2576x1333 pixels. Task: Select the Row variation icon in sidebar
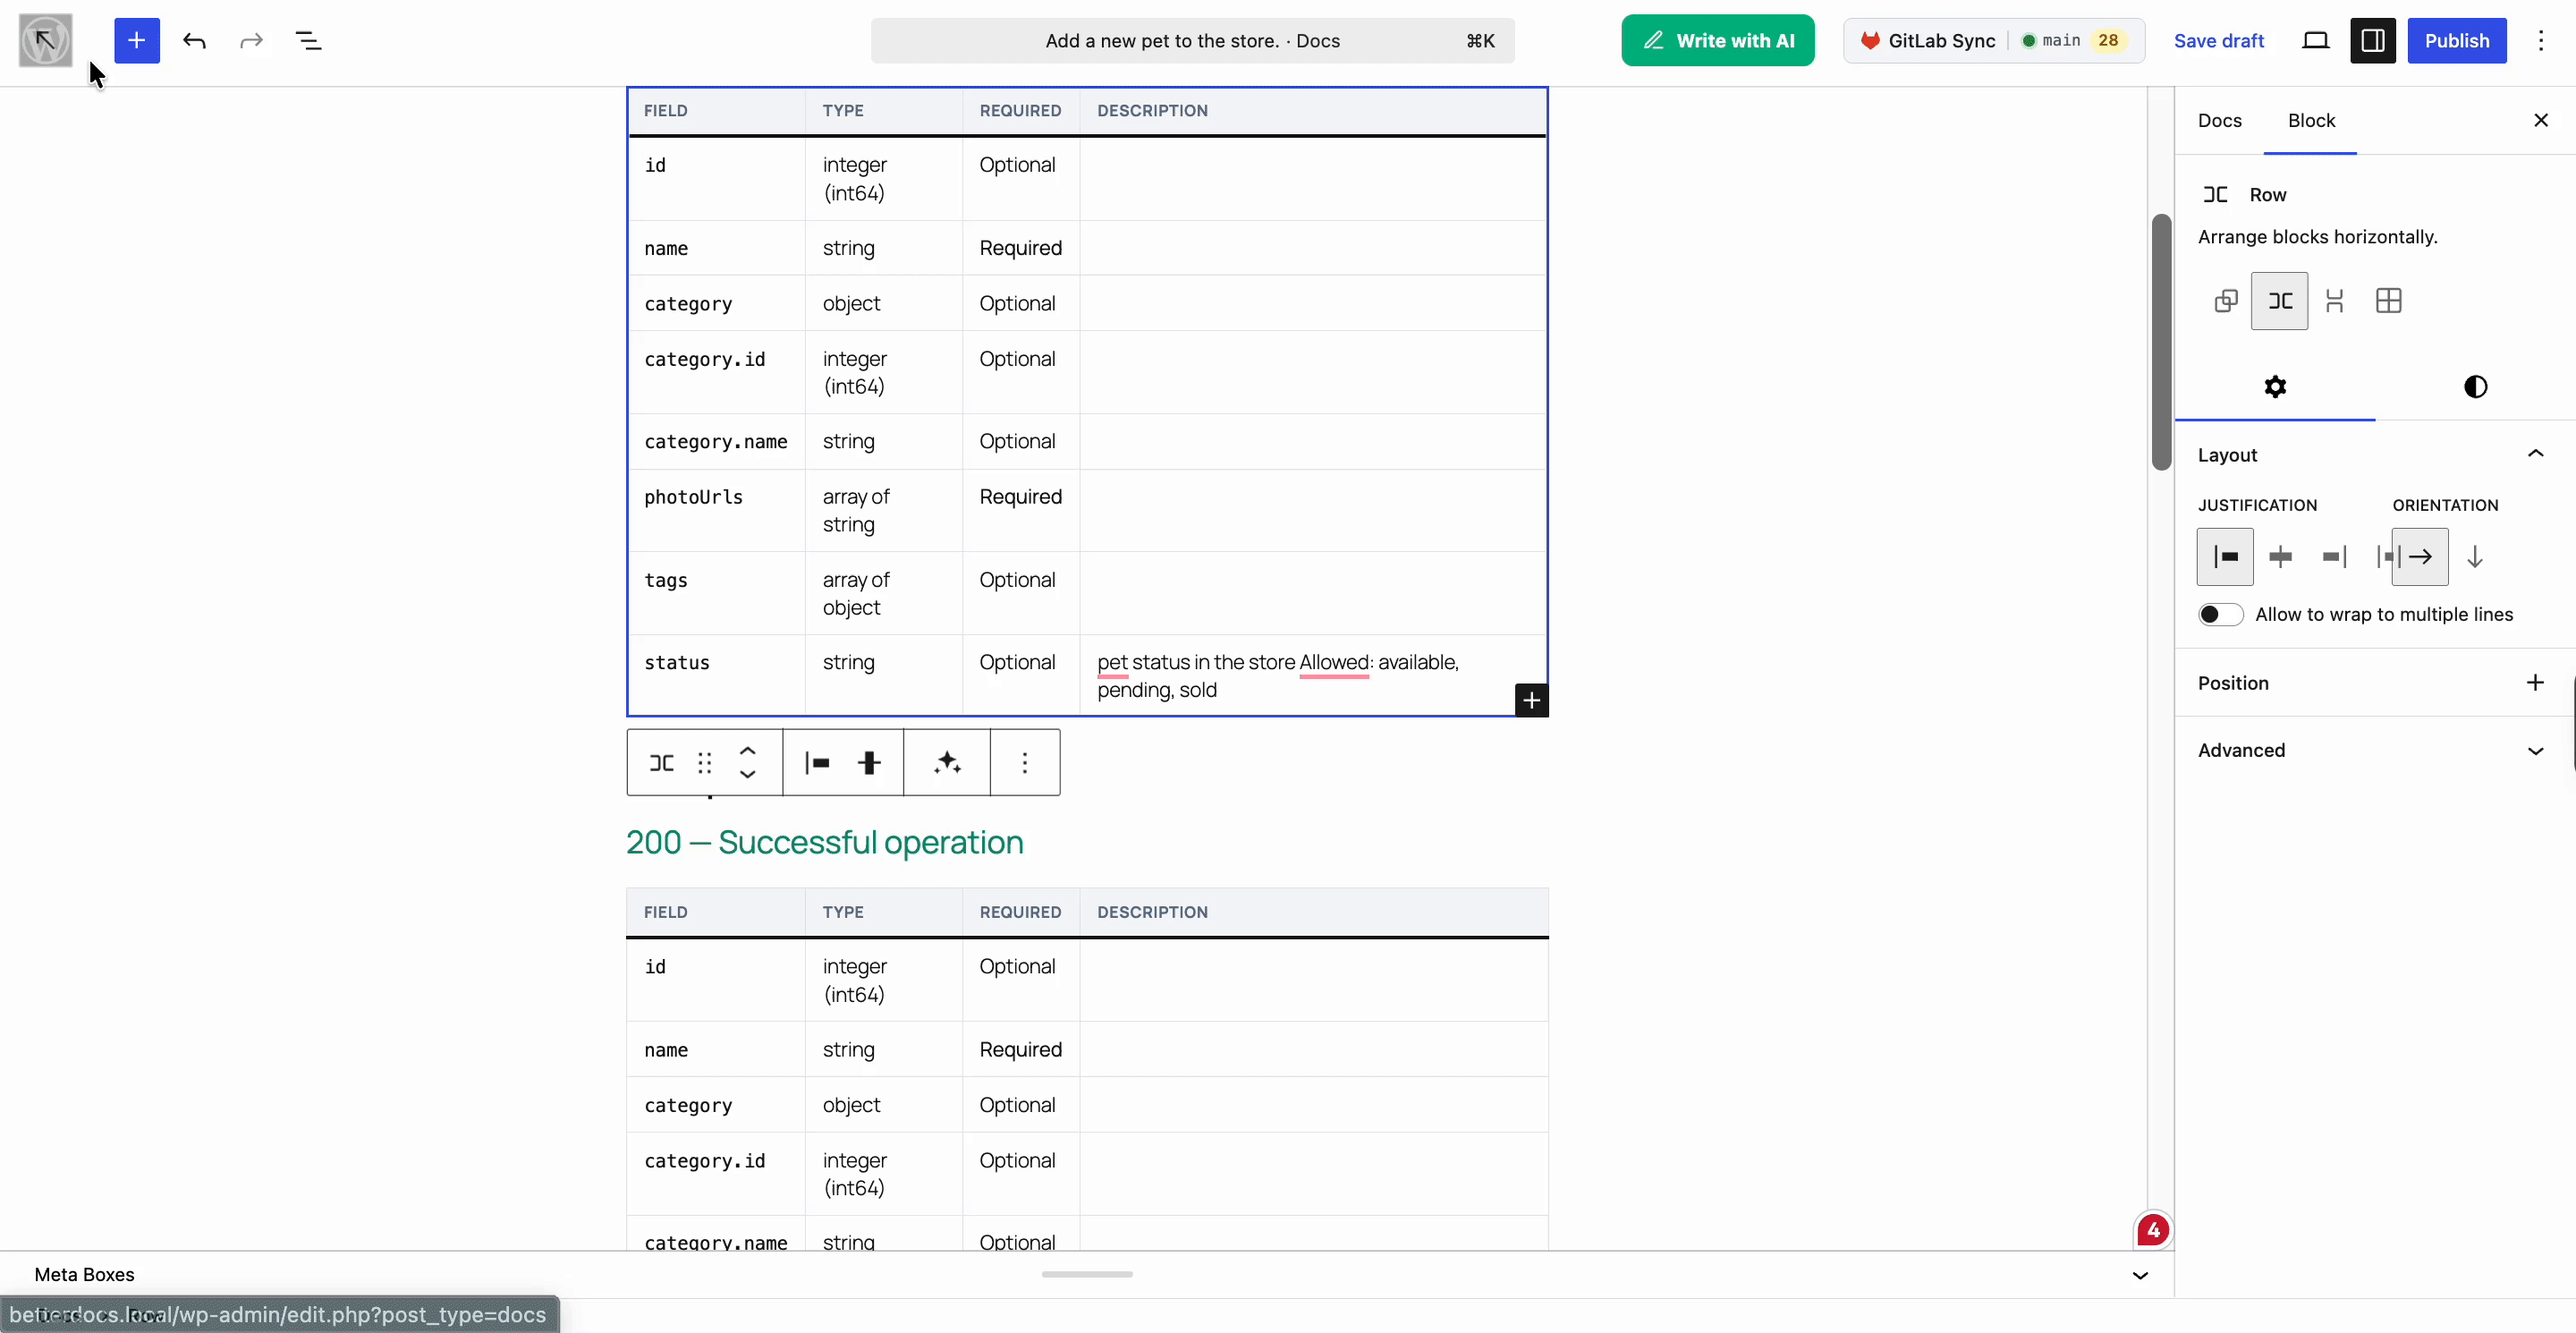[2280, 301]
